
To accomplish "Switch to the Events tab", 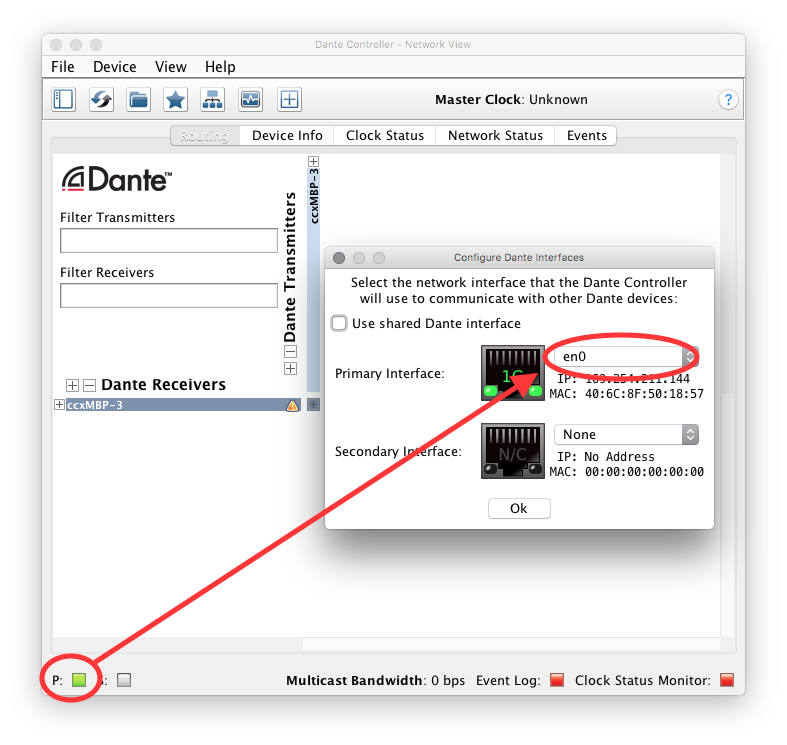I will [x=586, y=136].
